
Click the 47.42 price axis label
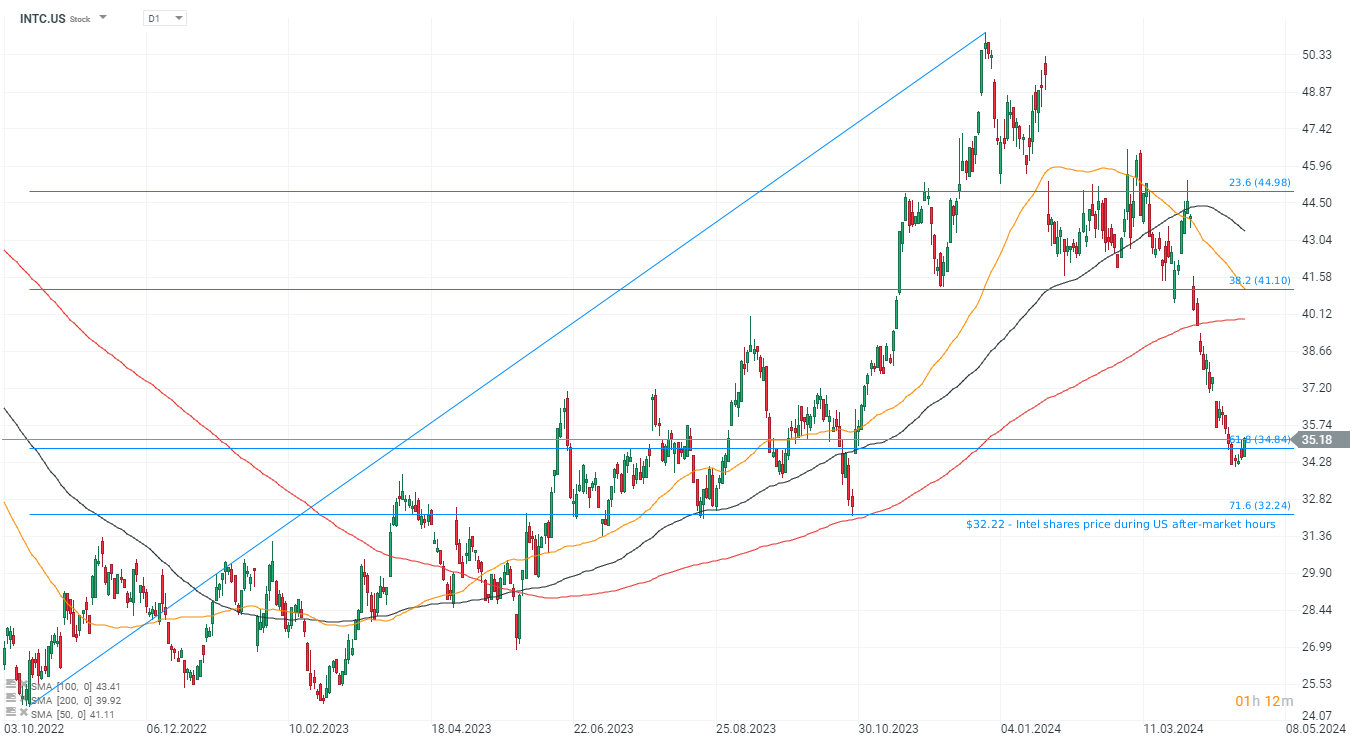tap(1318, 129)
